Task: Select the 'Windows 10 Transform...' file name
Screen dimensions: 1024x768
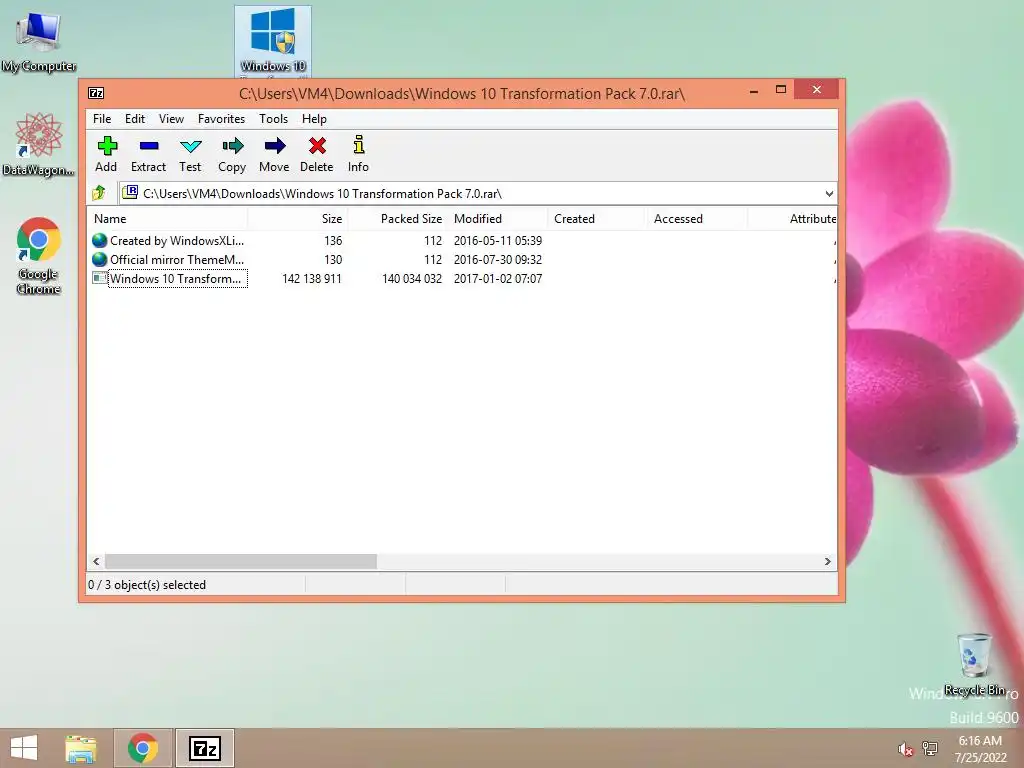Action: pos(176,278)
